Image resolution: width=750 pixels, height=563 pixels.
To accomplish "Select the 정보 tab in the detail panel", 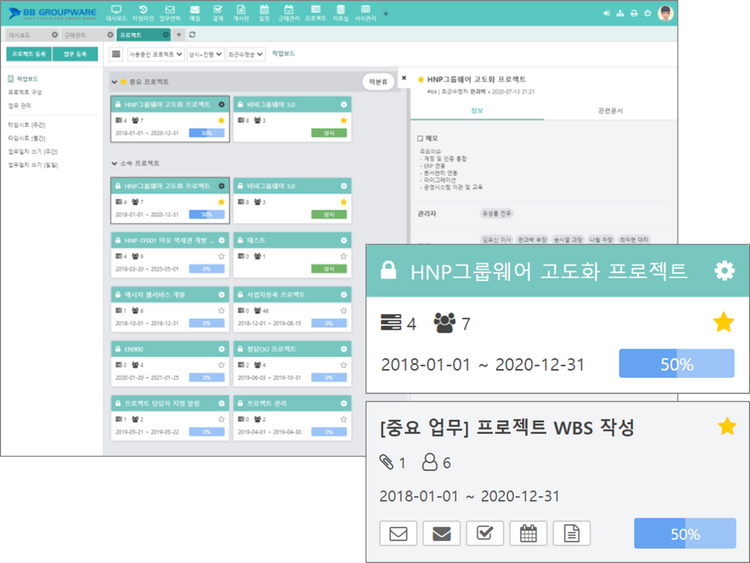I will point(477,110).
